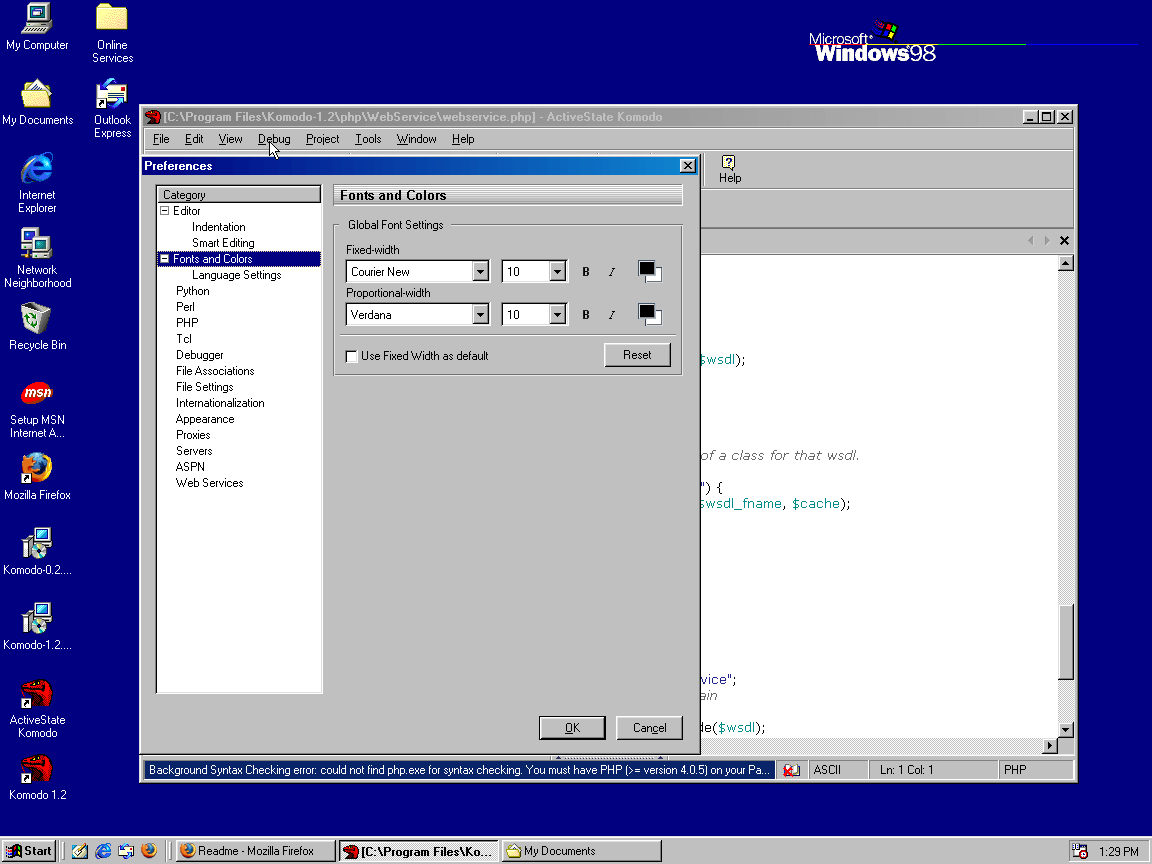Toggle italic for the Proportional-width font
This screenshot has height=864, width=1152.
pos(611,315)
